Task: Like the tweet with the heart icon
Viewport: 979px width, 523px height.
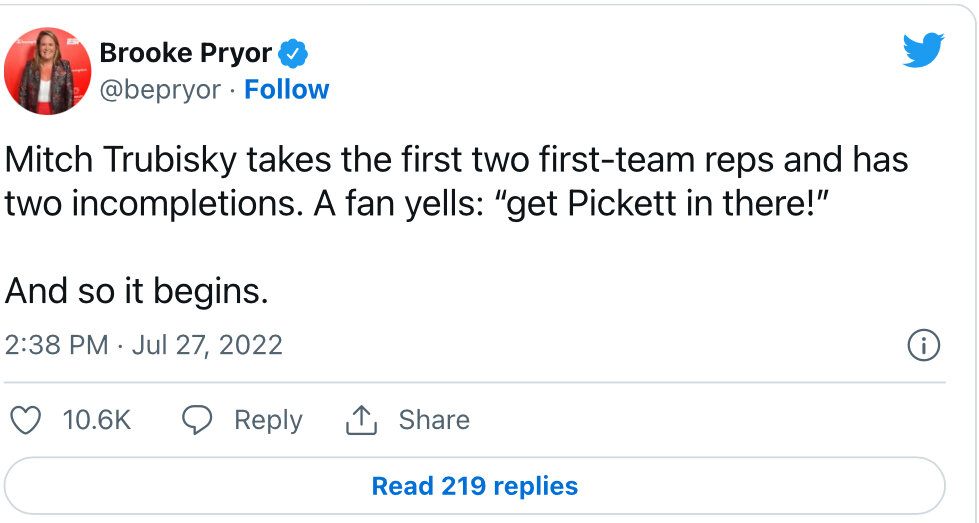Action: click(x=26, y=420)
